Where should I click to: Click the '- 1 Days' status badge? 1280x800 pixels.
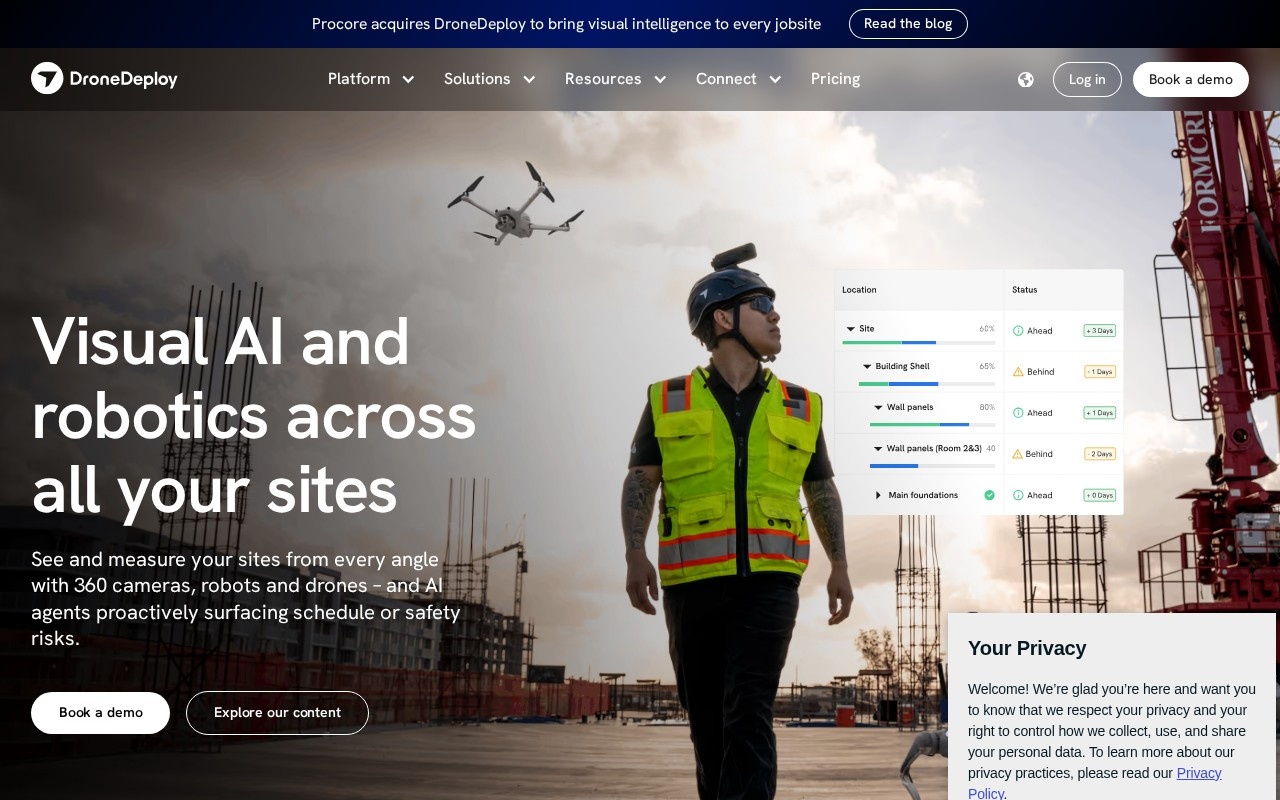pos(1100,372)
